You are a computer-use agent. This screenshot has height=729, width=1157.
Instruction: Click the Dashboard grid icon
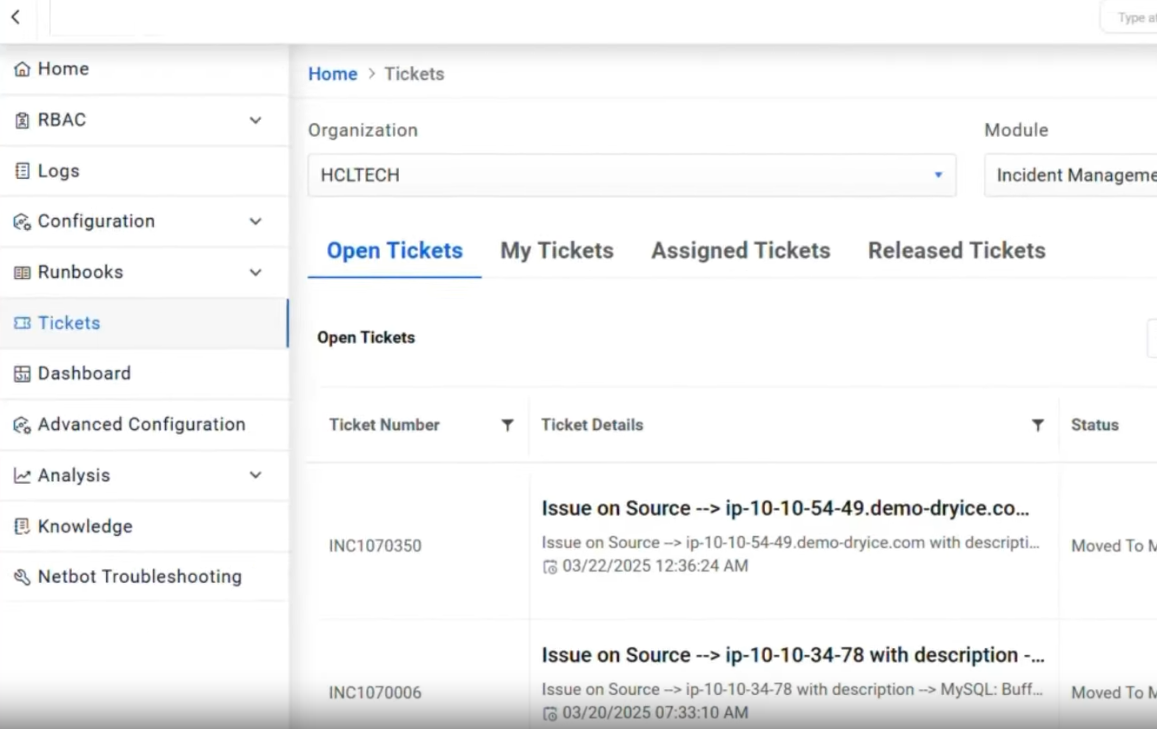(22, 373)
